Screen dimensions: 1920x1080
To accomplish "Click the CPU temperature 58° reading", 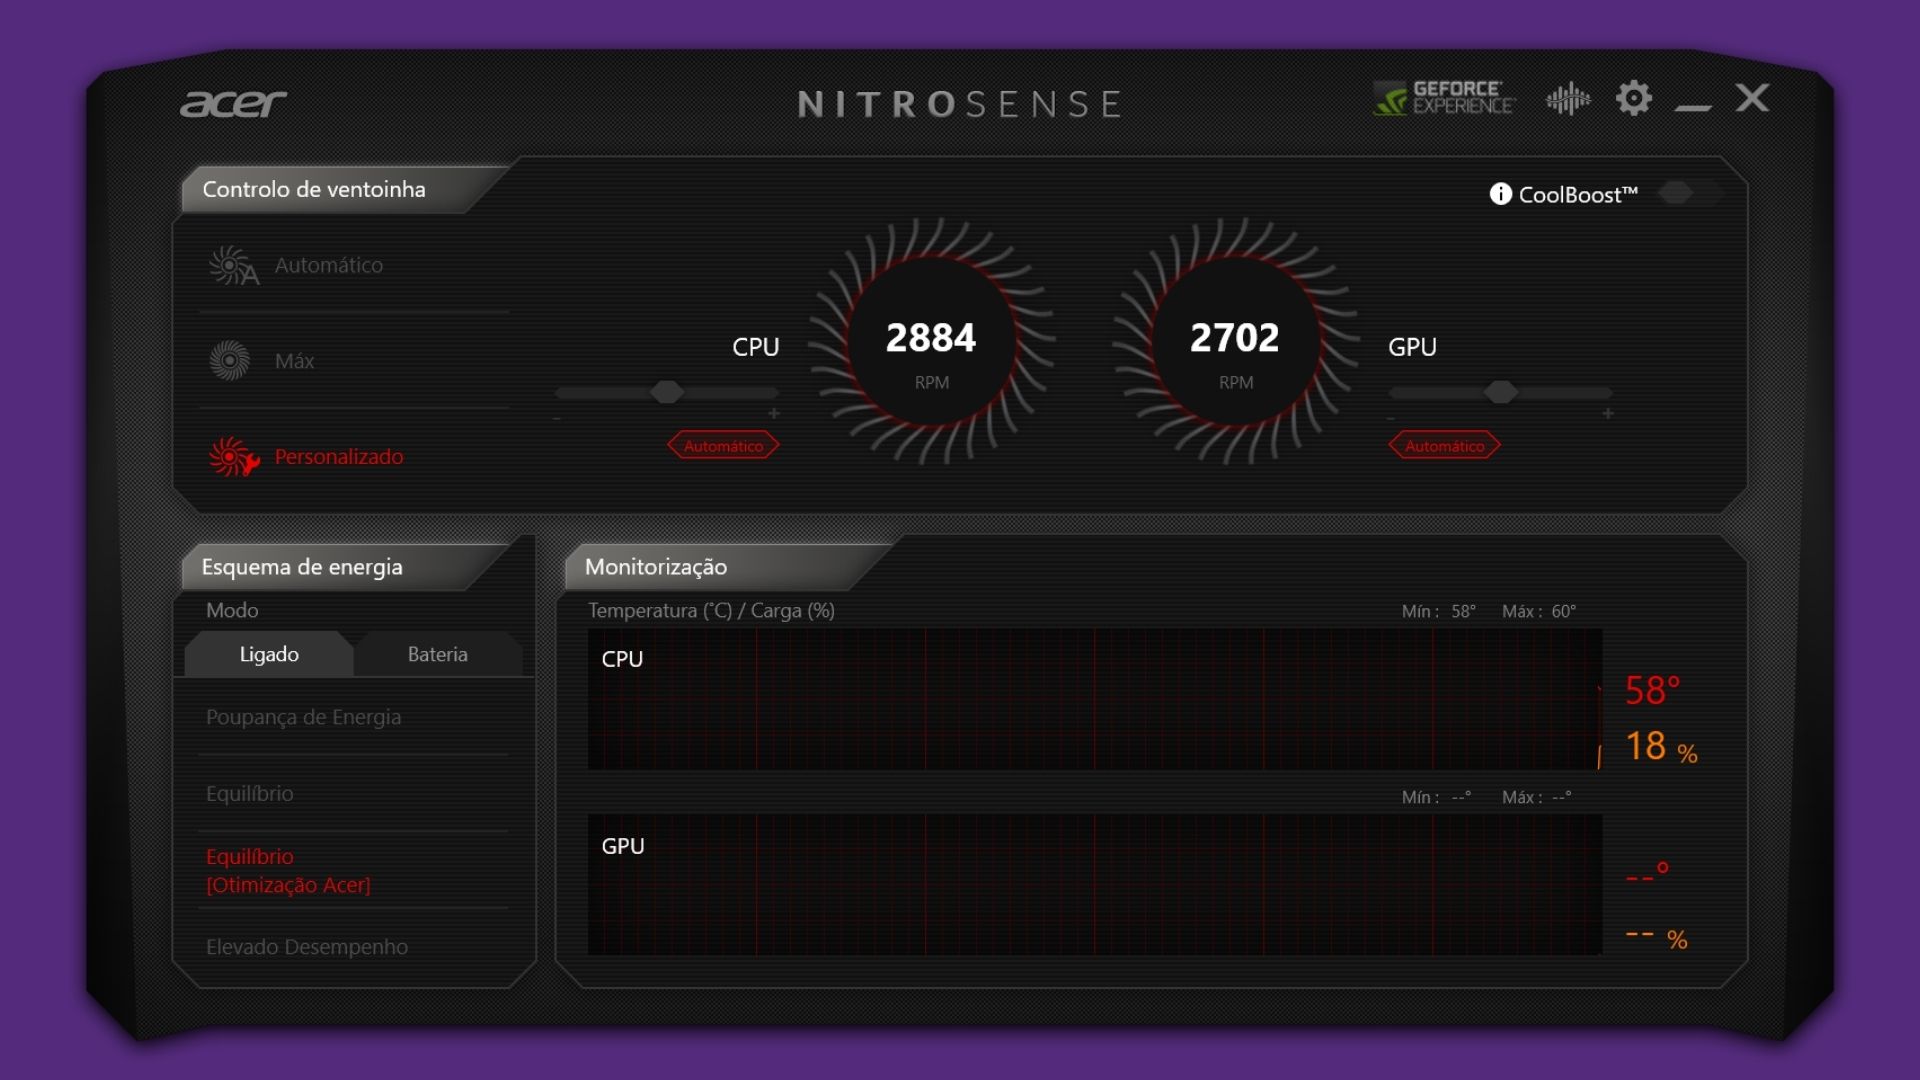I will [x=1652, y=690].
